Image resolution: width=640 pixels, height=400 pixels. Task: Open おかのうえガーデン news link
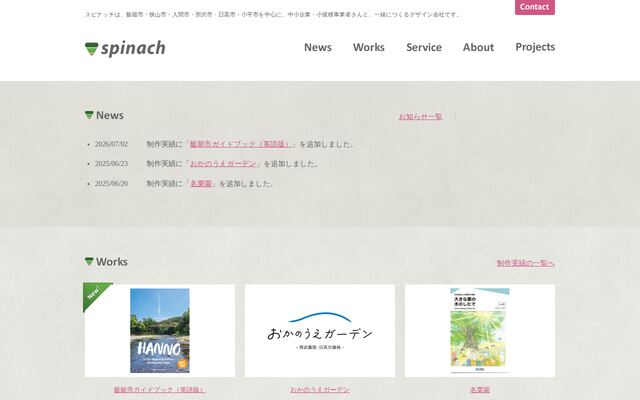(x=225, y=164)
